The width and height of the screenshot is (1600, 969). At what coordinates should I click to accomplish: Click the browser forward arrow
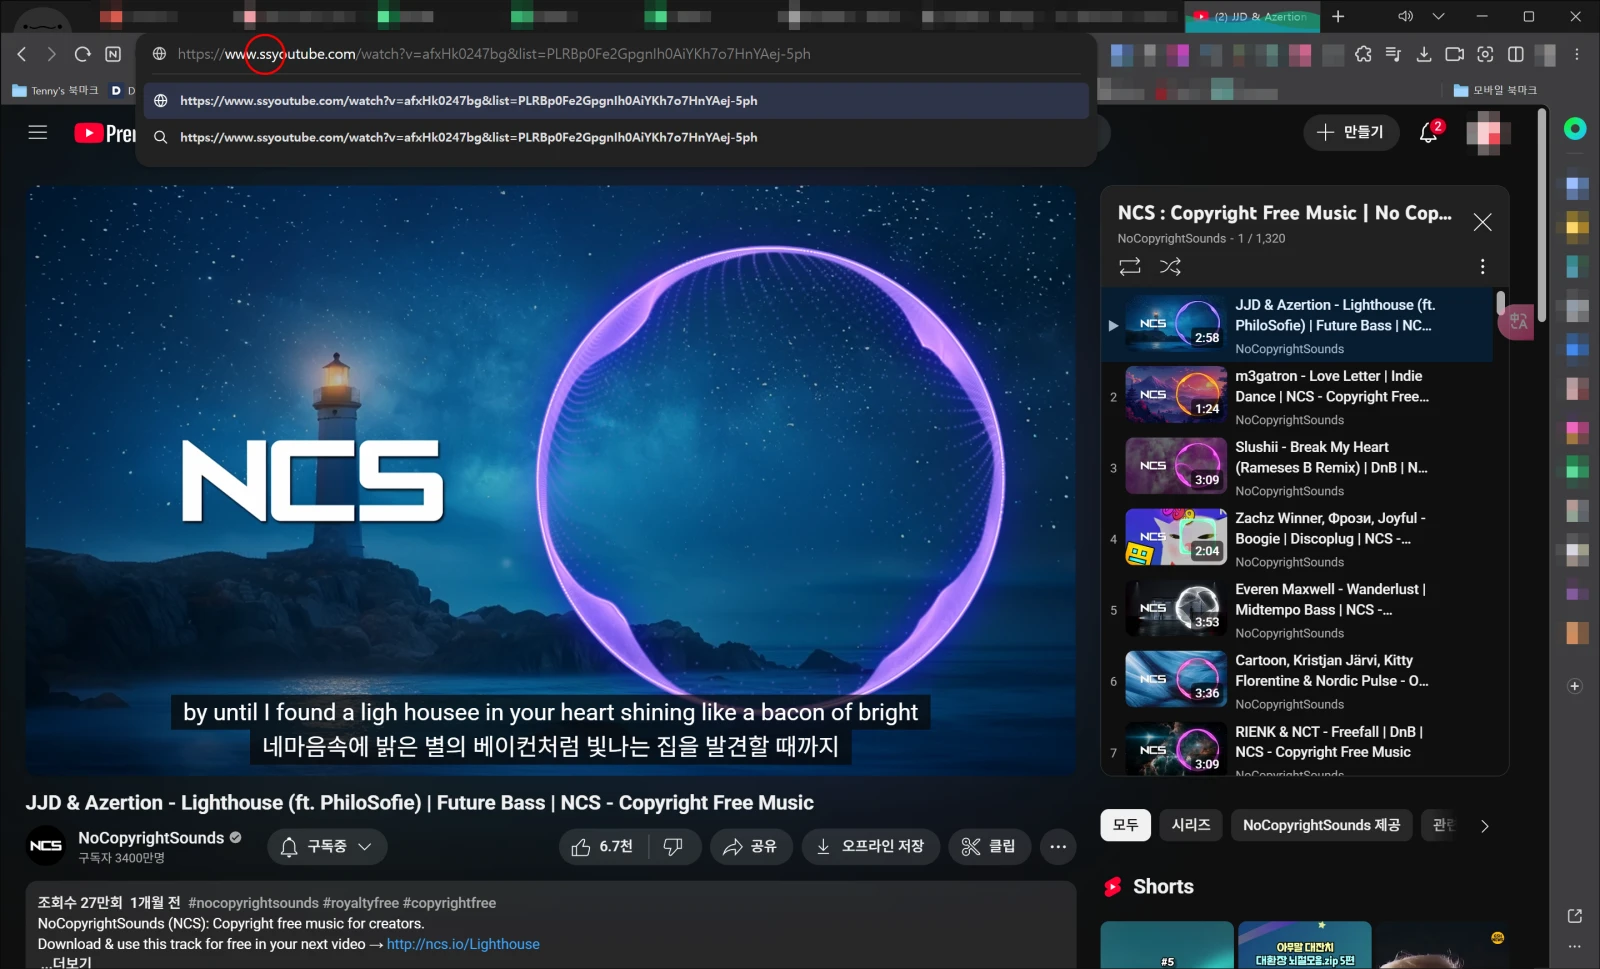coord(52,54)
